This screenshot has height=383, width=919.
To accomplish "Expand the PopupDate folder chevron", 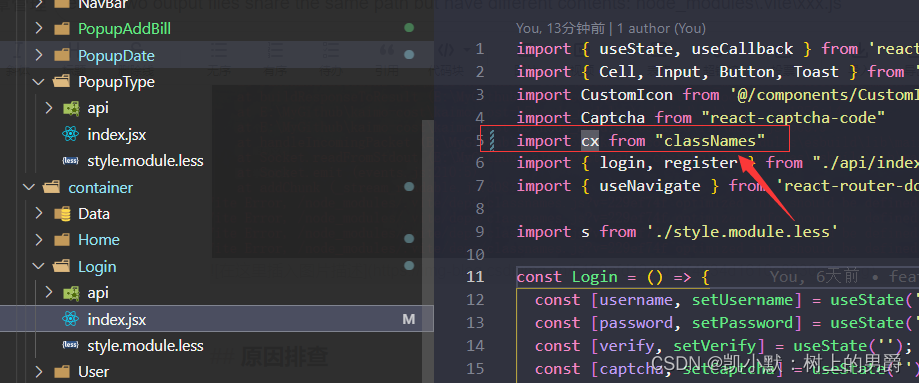I will tap(39, 55).
